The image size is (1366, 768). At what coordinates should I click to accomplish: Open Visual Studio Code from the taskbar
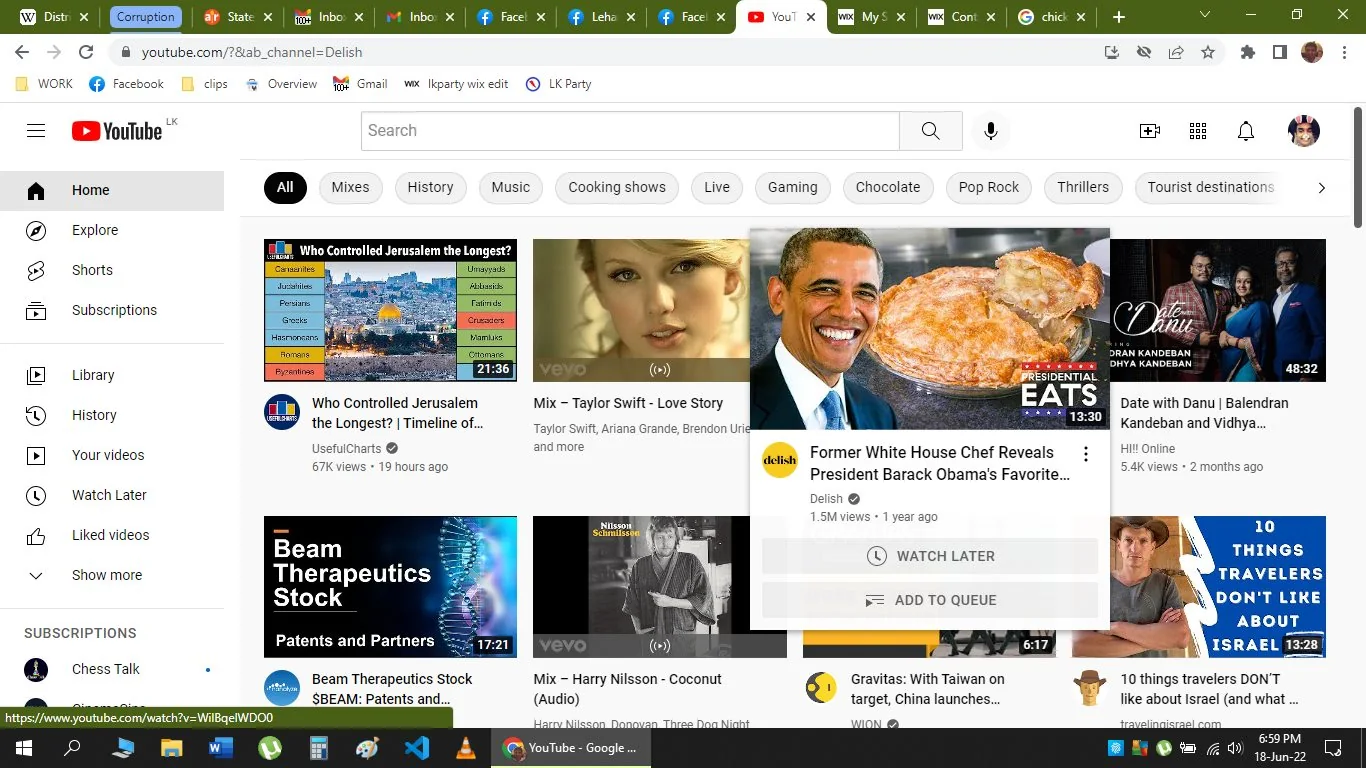(416, 748)
